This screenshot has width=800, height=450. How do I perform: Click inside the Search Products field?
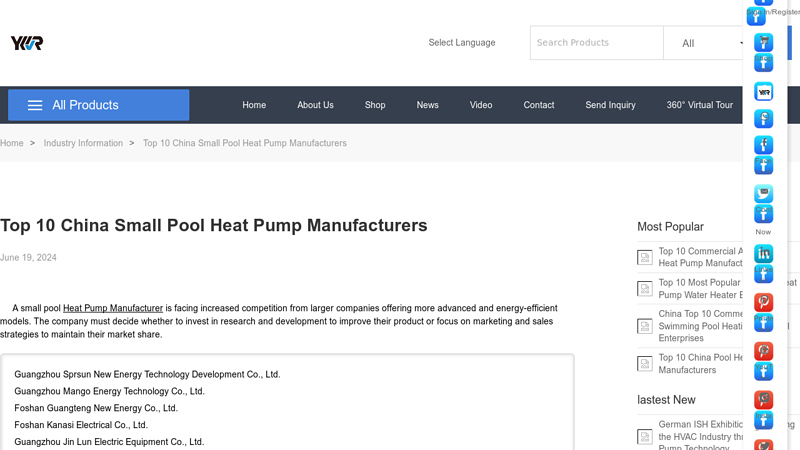coord(596,43)
